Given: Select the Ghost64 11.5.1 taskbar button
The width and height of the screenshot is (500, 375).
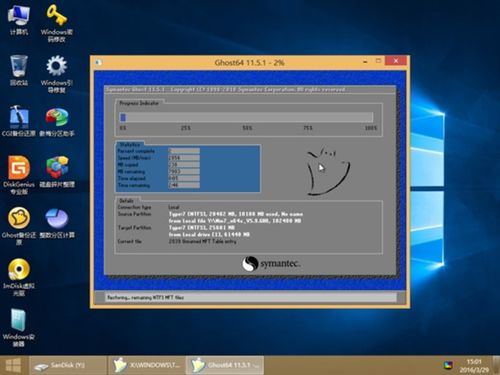Looking at the screenshot, I should pyautogui.click(x=225, y=365).
